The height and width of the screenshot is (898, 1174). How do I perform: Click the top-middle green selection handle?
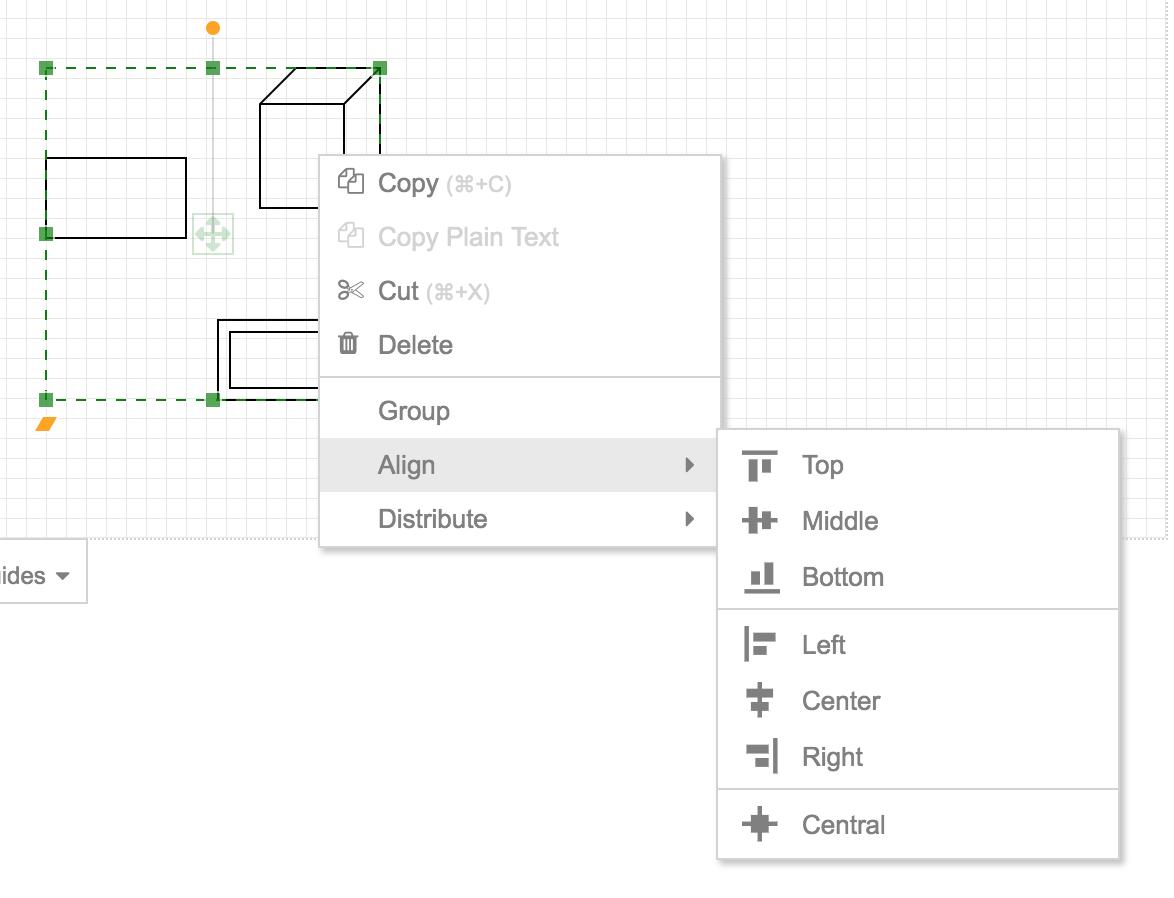[x=213, y=68]
